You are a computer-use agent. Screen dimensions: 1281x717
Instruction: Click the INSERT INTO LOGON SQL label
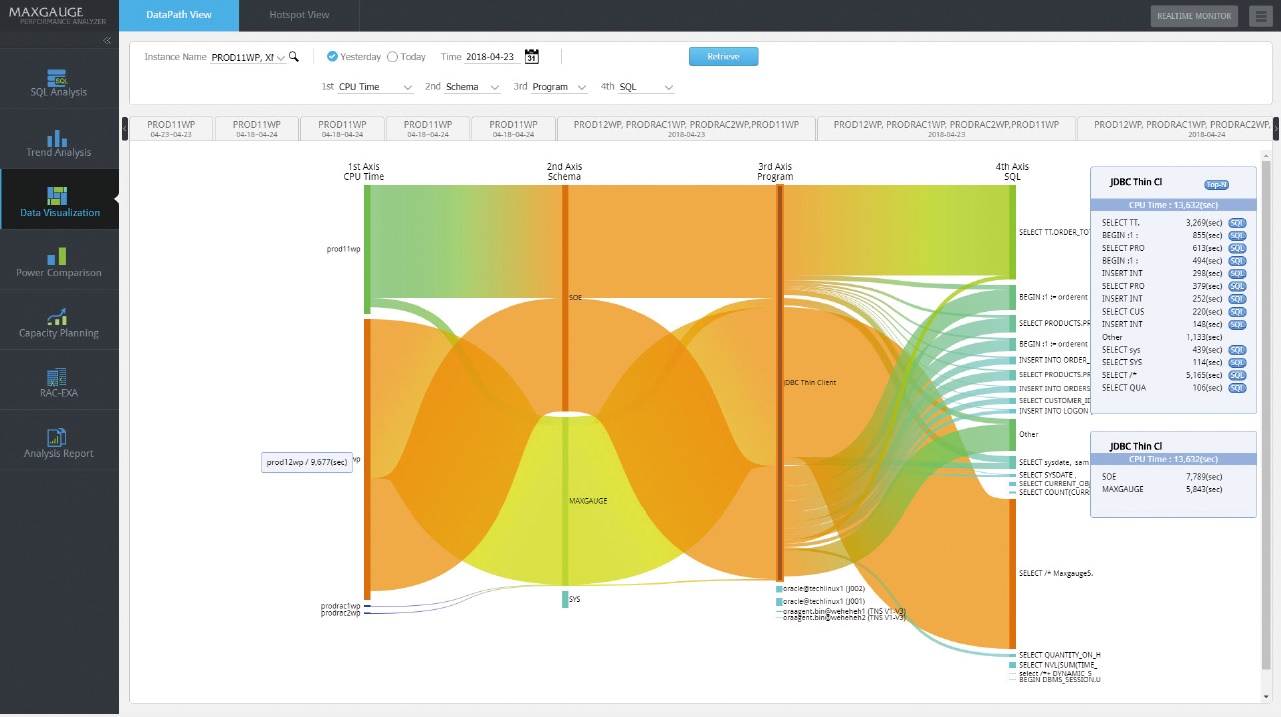click(x=1054, y=411)
